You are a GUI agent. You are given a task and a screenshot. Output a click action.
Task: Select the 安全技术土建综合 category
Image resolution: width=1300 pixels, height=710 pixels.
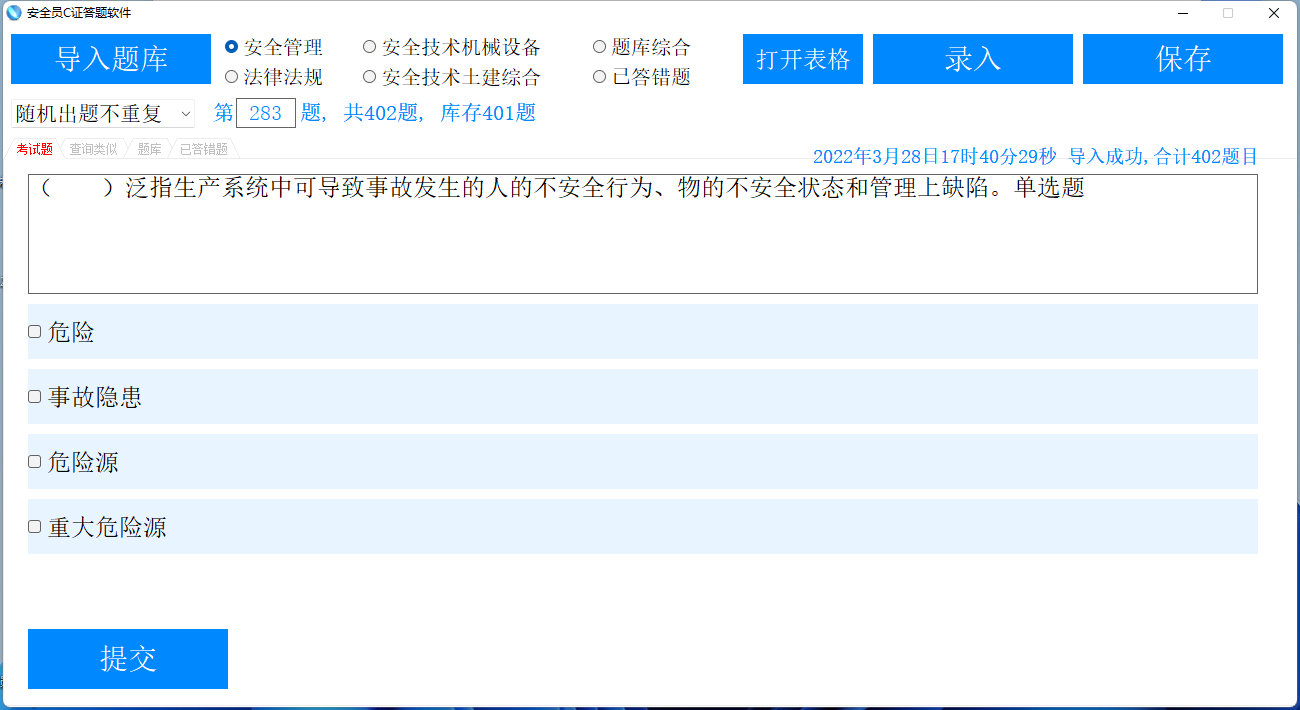tap(370, 76)
